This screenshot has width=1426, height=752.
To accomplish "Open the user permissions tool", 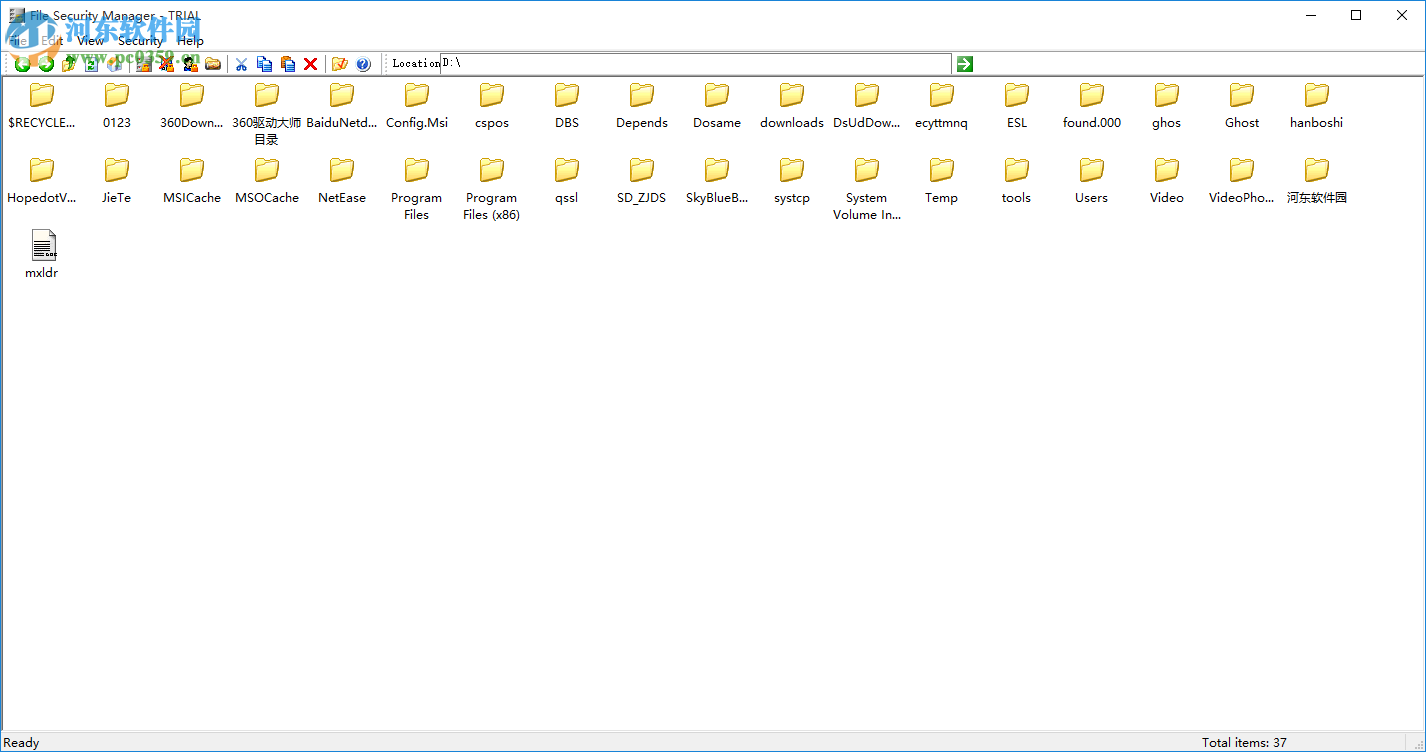I will pyautogui.click(x=190, y=63).
